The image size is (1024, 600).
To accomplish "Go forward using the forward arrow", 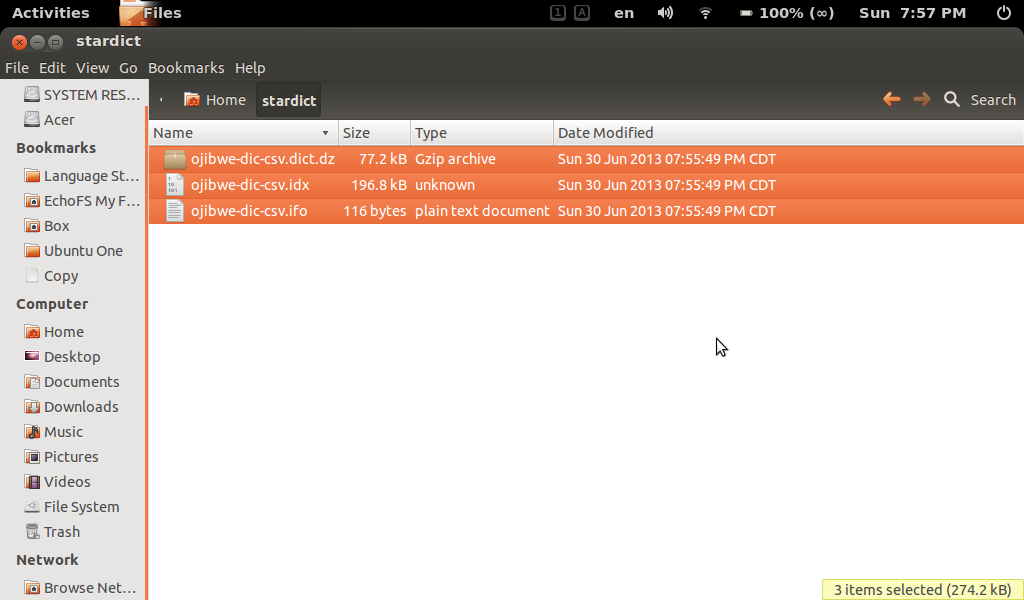I will [x=920, y=99].
